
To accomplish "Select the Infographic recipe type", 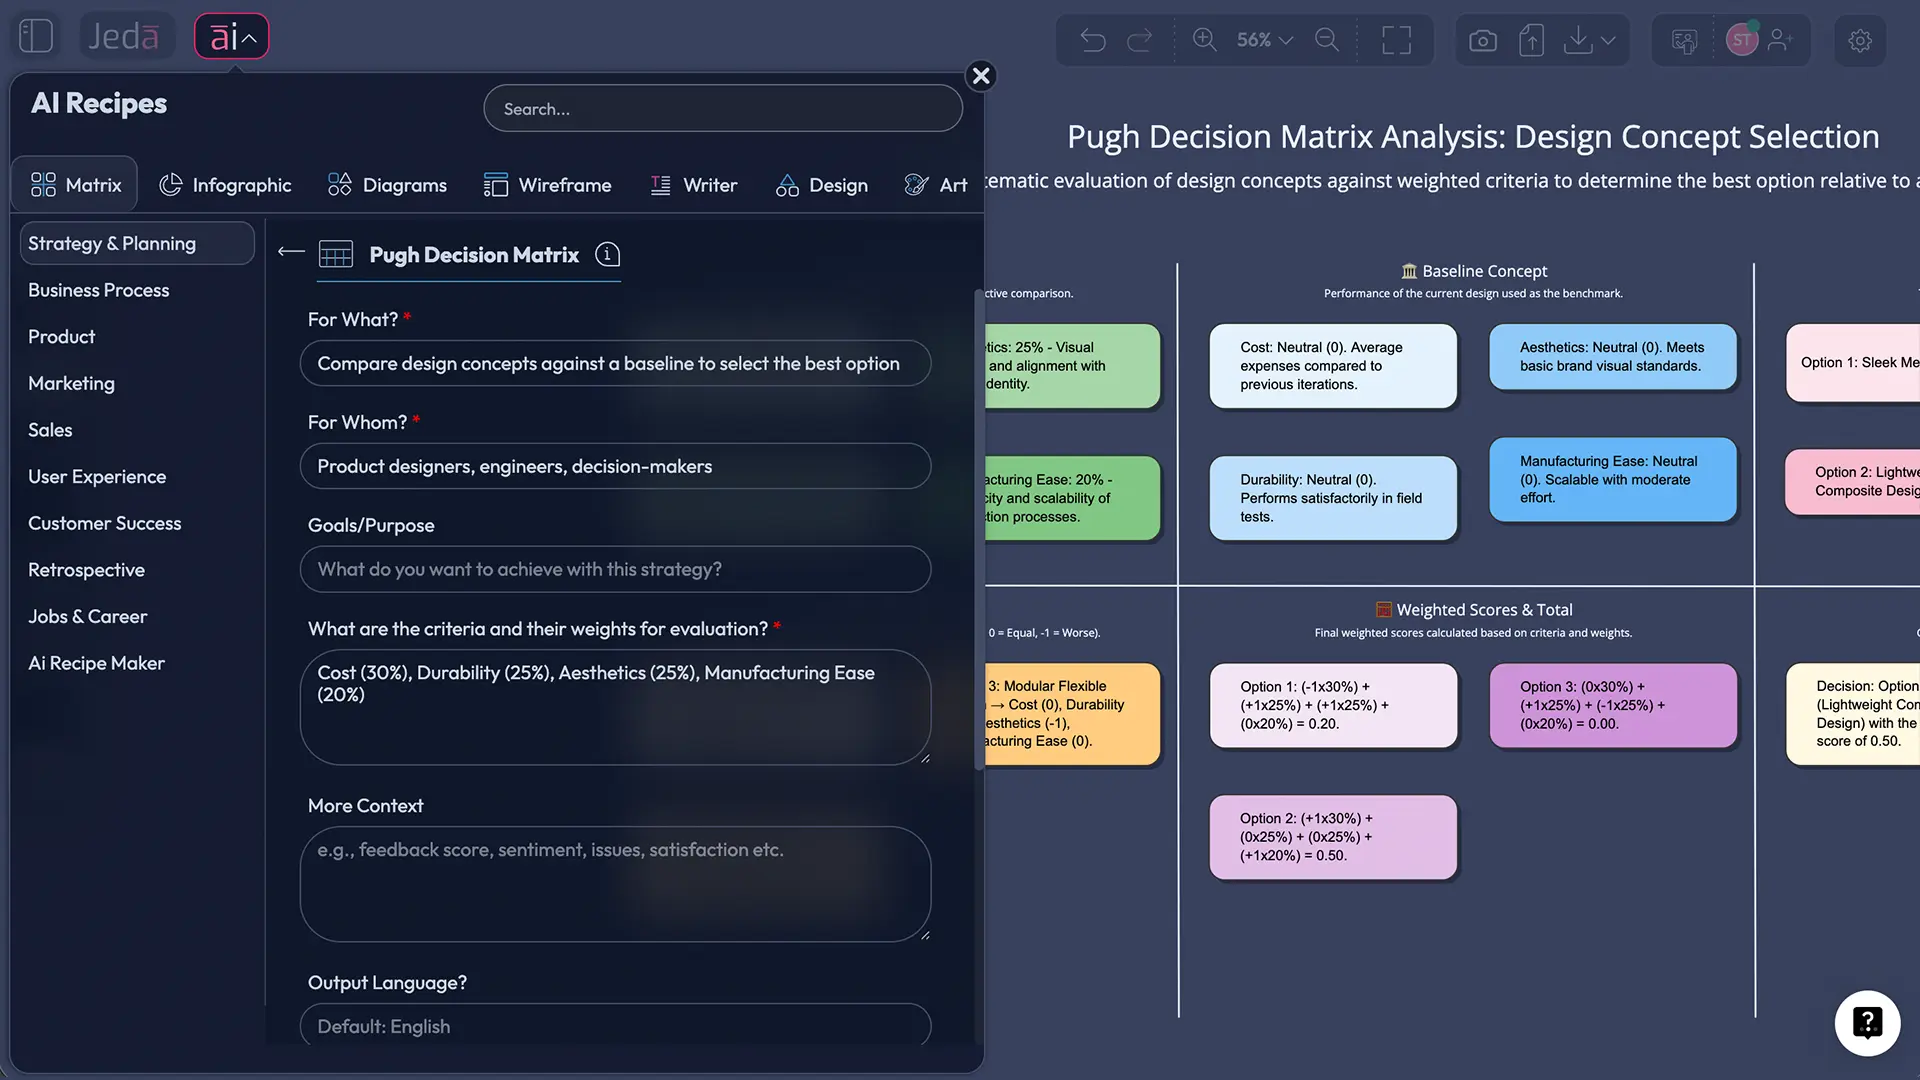I will click(225, 184).
